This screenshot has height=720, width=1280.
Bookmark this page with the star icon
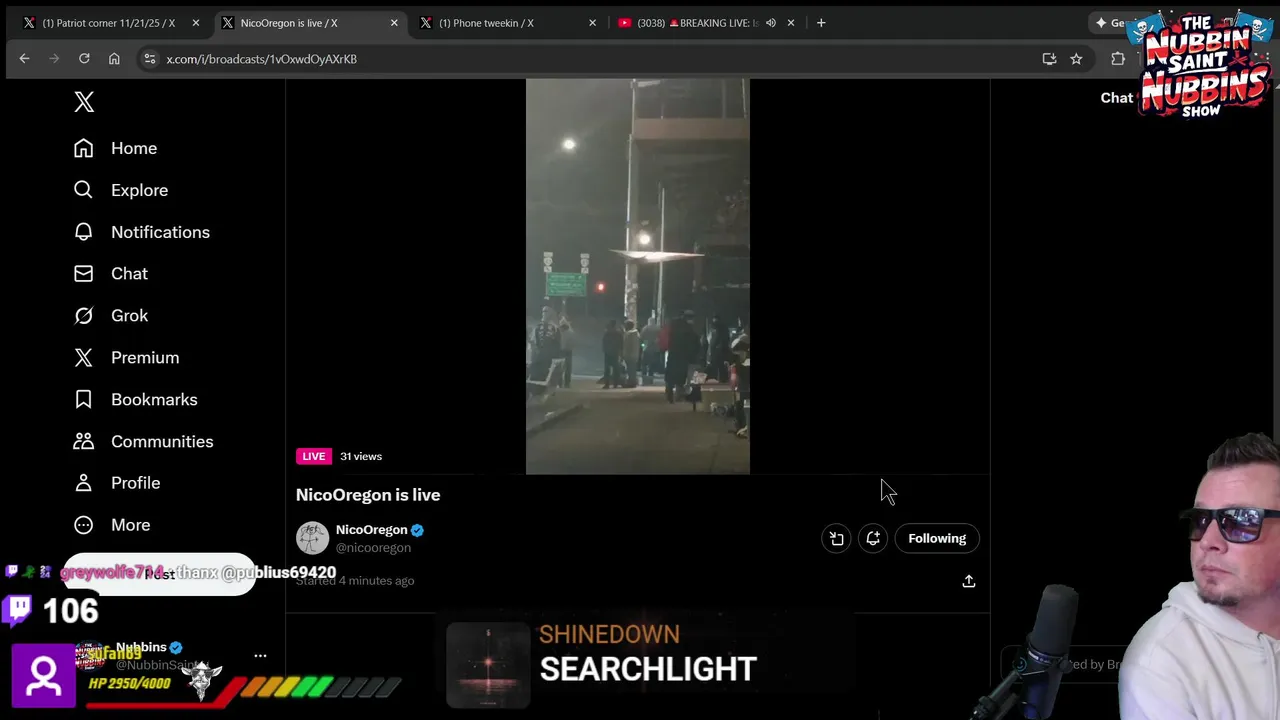(1076, 59)
